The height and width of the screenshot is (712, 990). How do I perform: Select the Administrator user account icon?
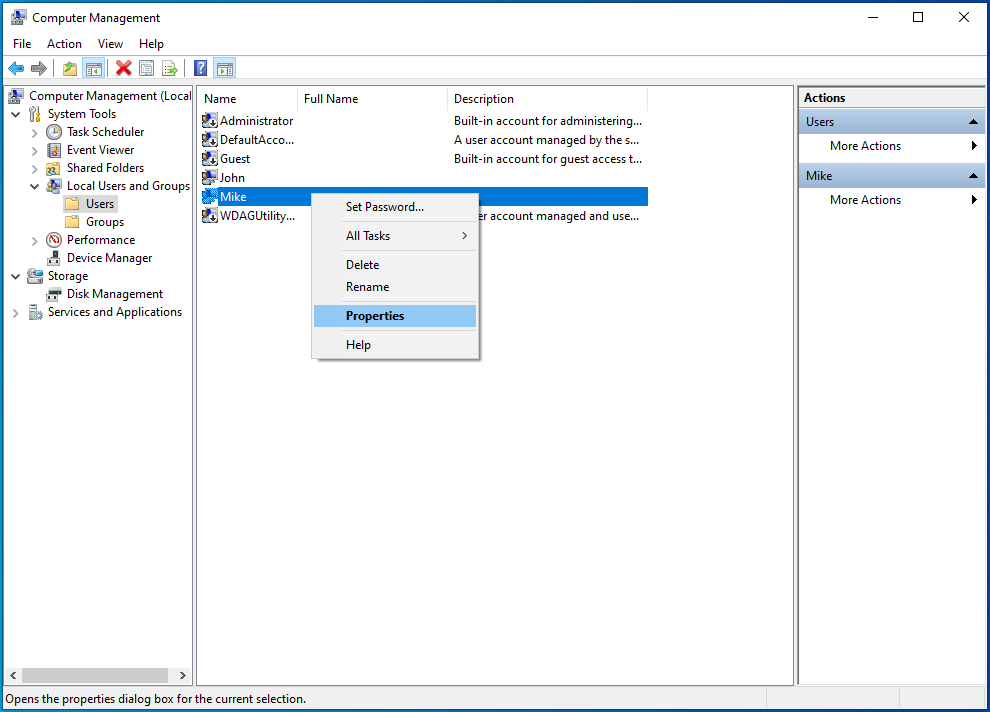click(x=210, y=121)
